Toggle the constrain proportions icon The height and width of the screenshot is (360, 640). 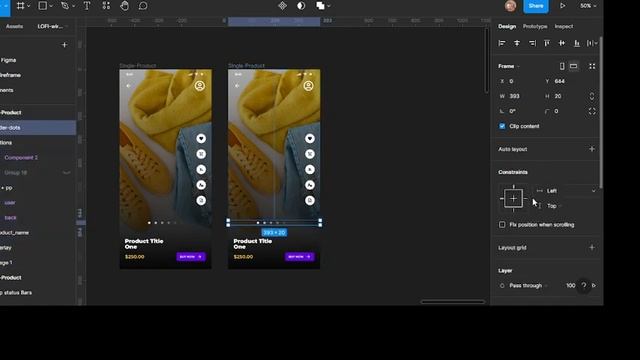click(592, 96)
